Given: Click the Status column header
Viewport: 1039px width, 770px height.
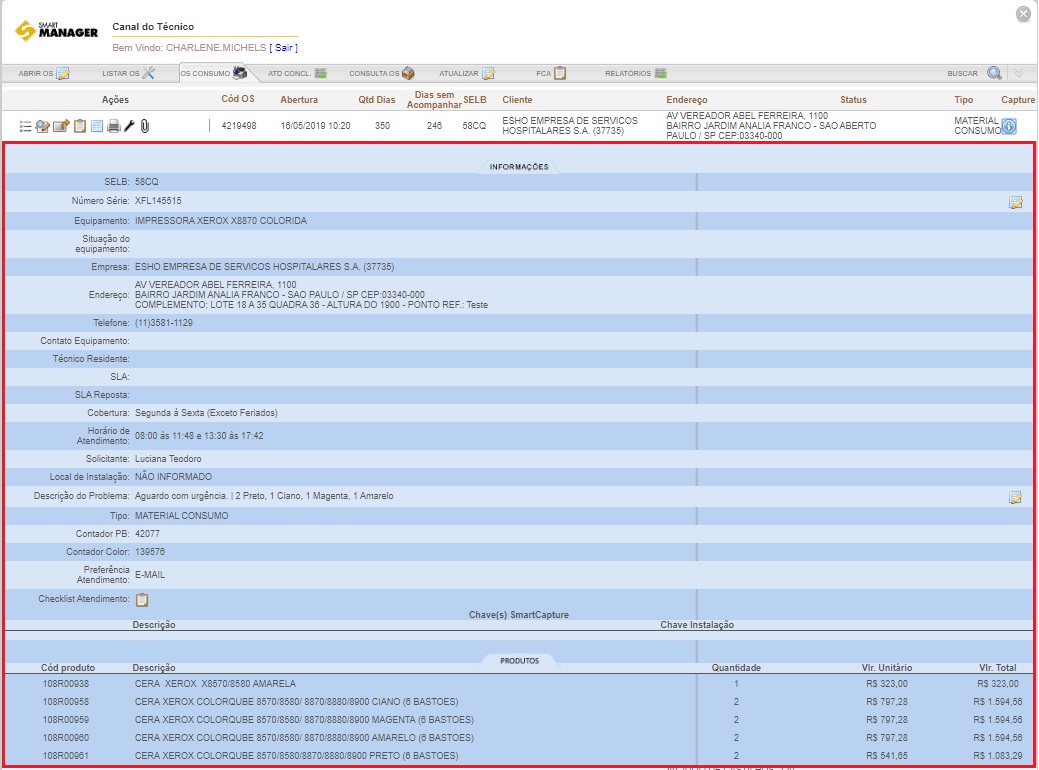Looking at the screenshot, I should (x=853, y=99).
